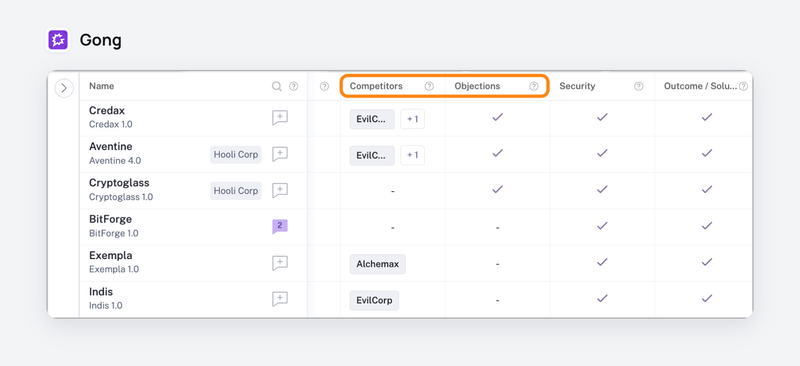Select the EvilC... competitor chip for Credax

372,119
